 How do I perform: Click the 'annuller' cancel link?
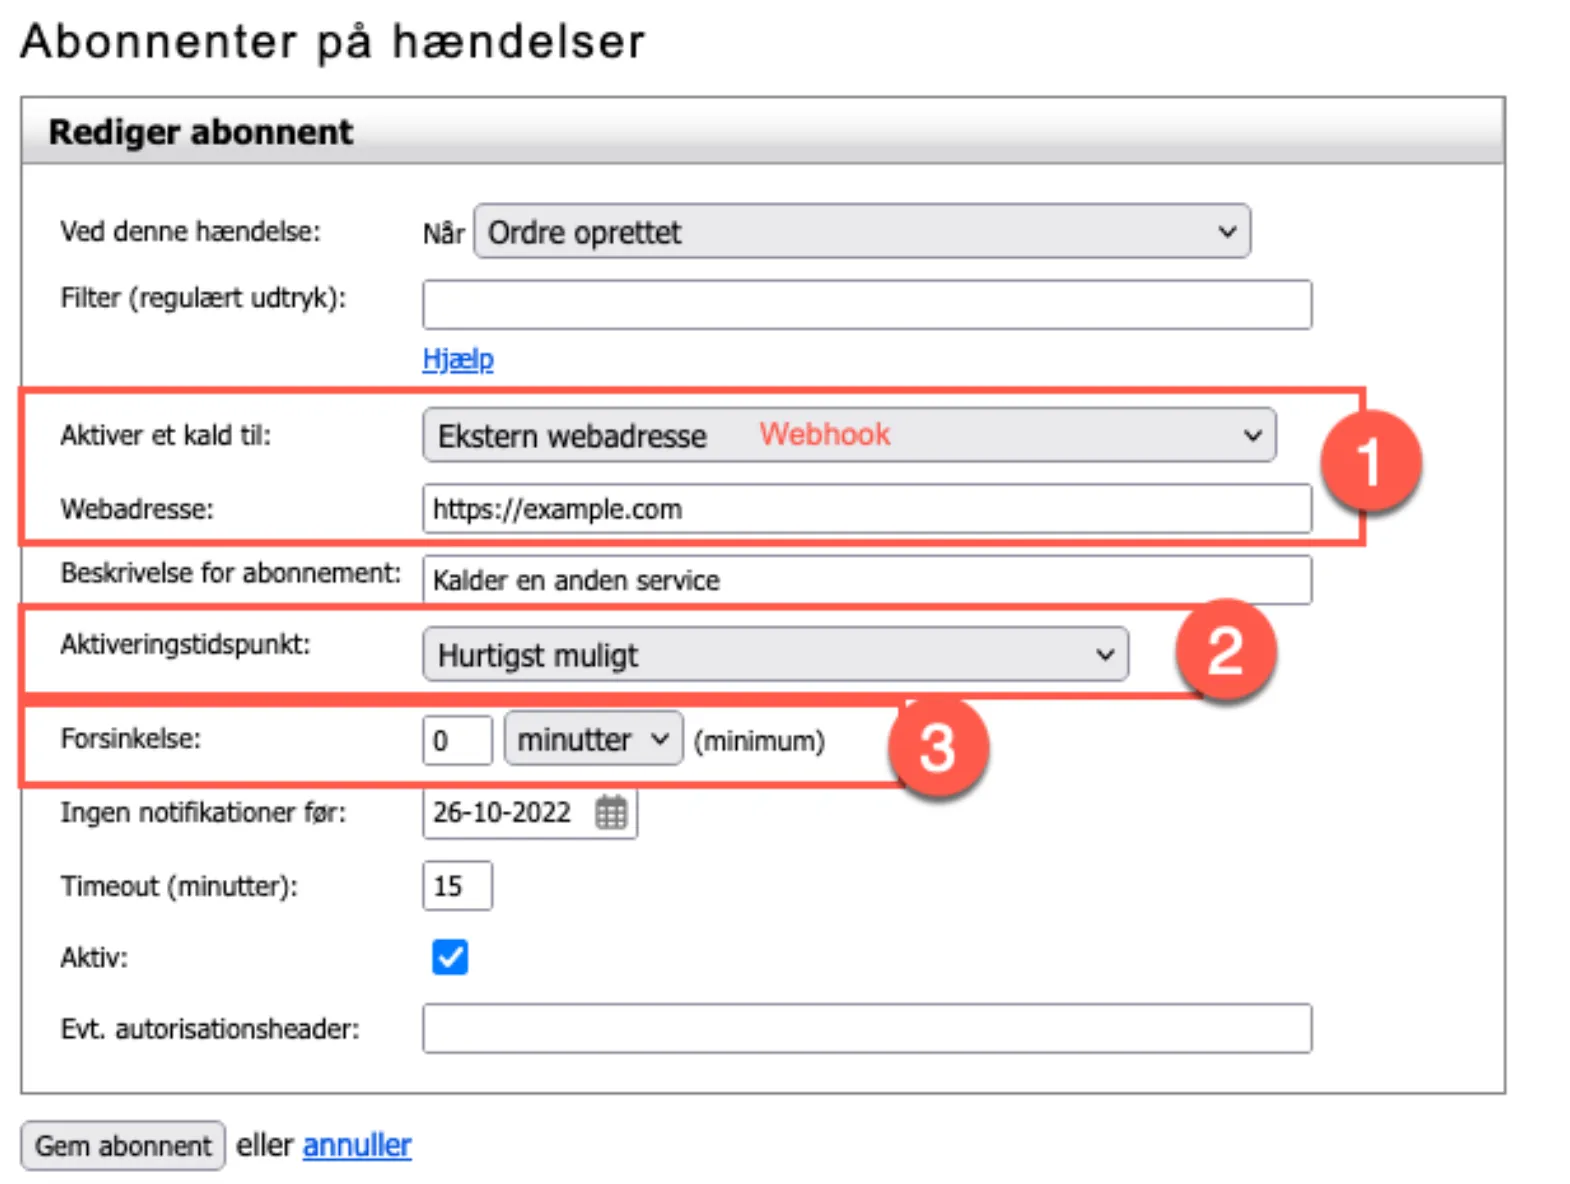357,1145
